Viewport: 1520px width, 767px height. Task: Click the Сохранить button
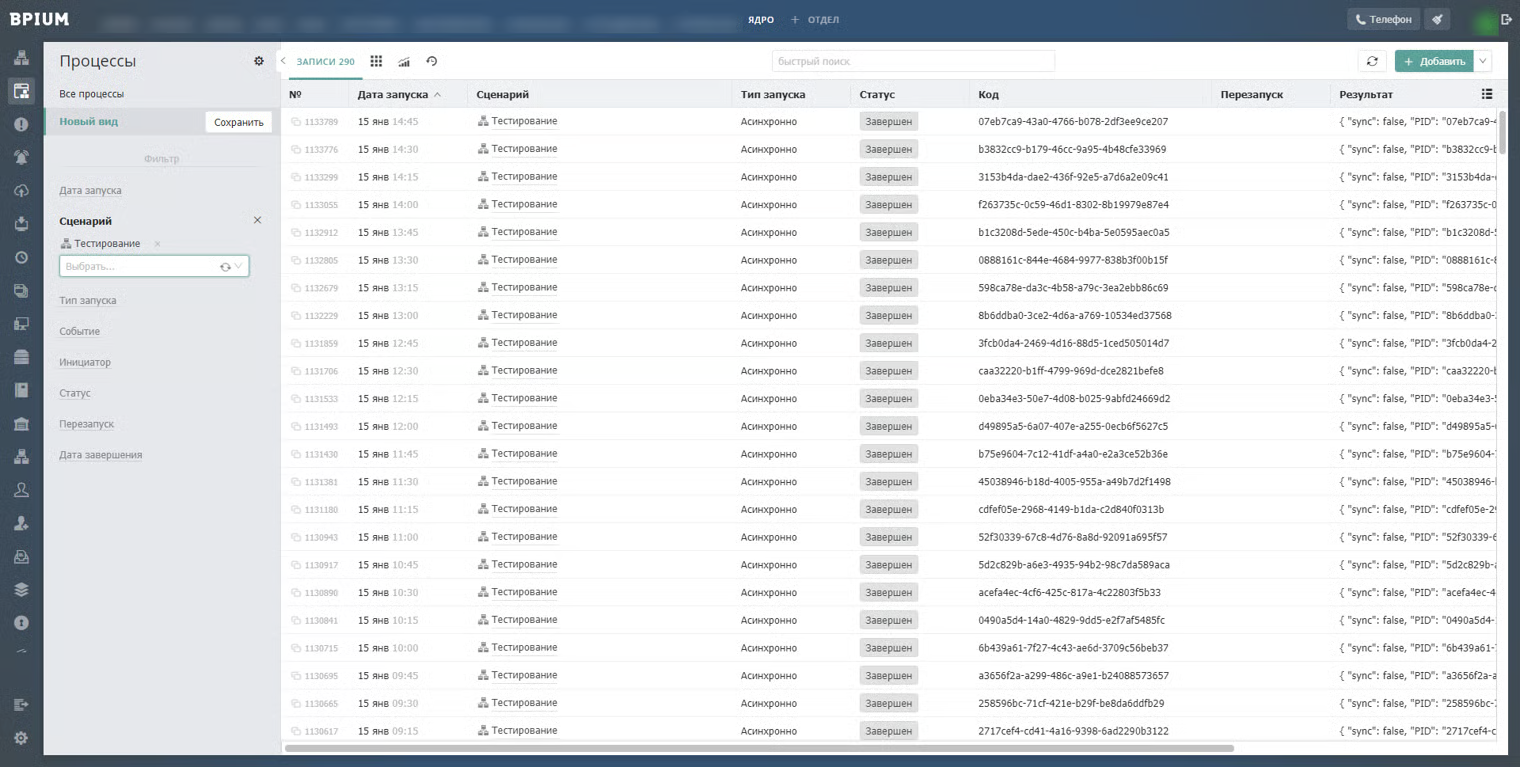pyautogui.click(x=238, y=122)
